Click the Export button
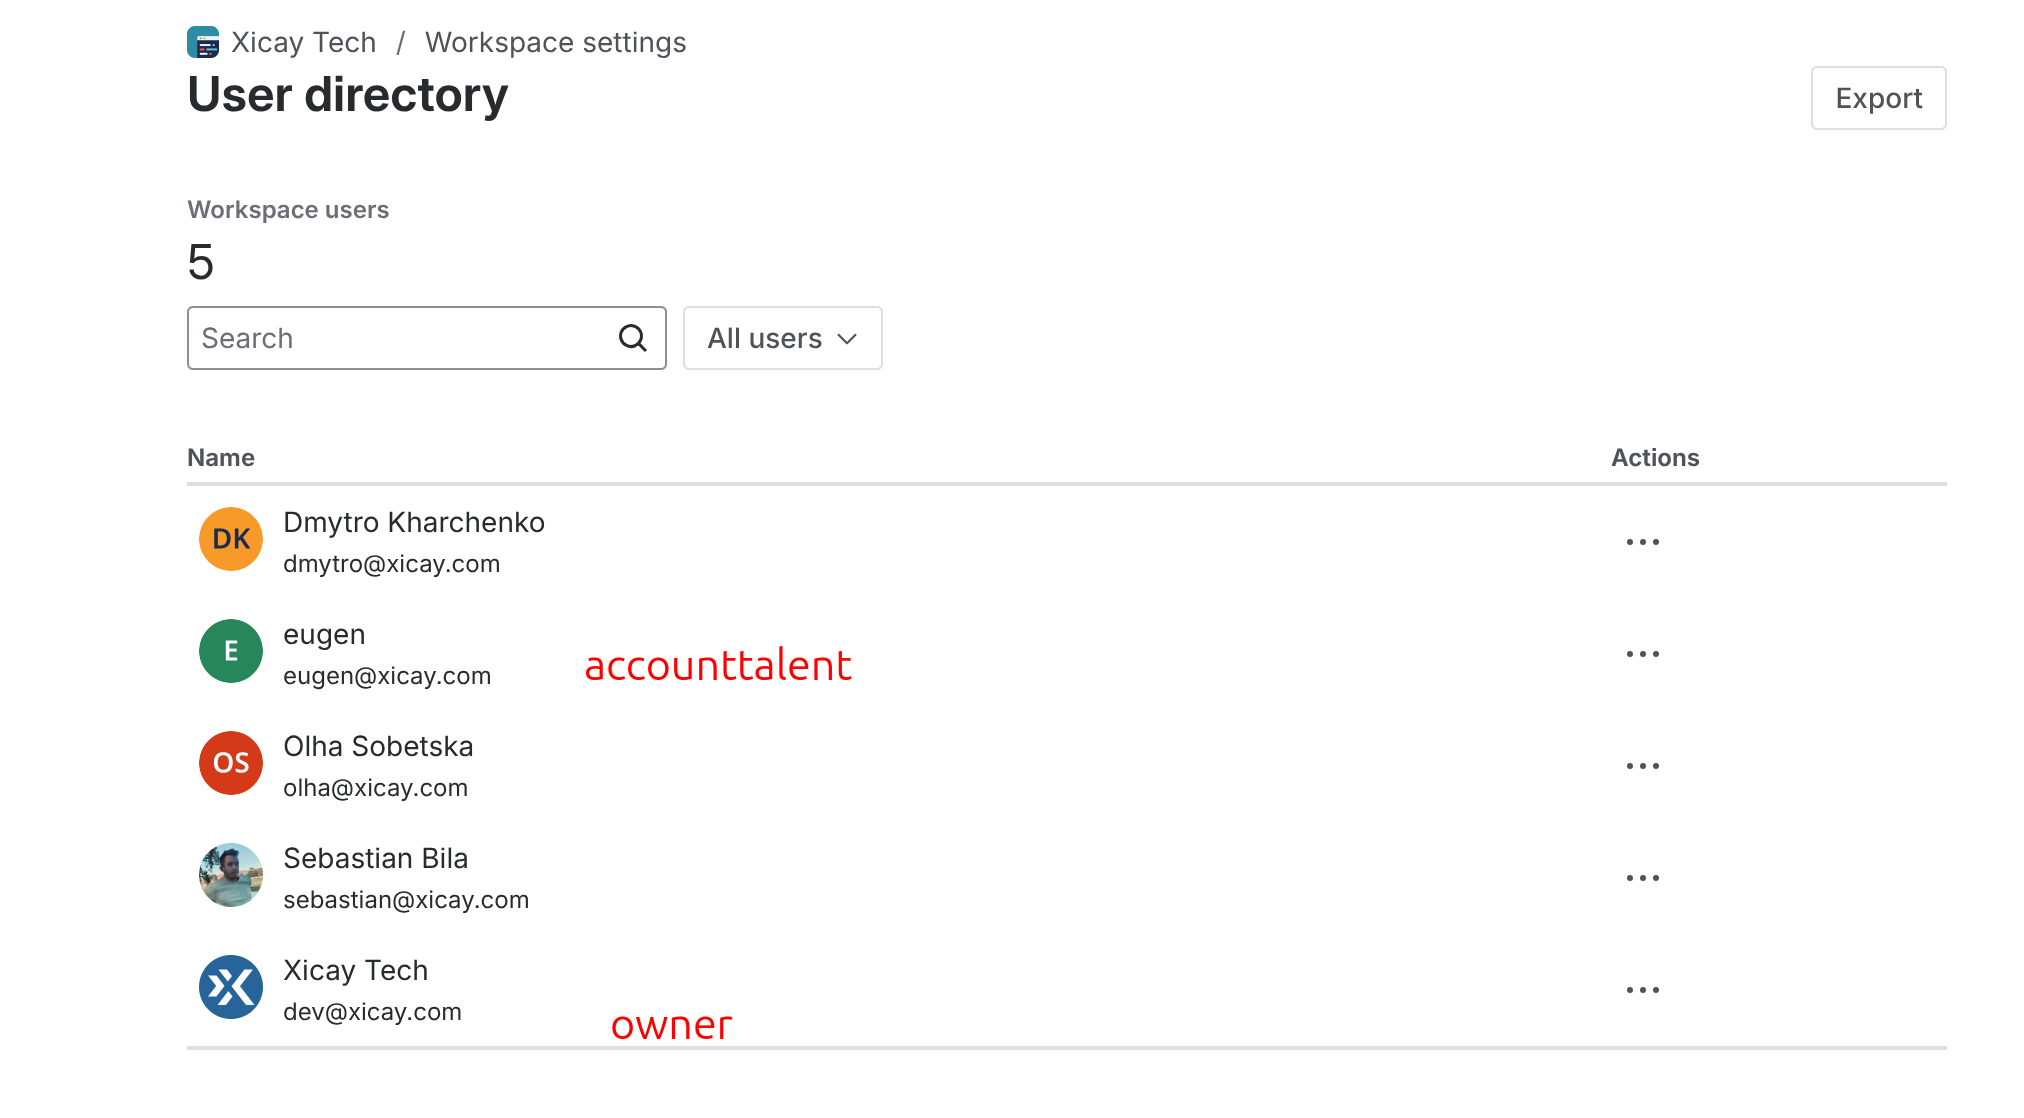This screenshot has width=2024, height=1118. click(x=1878, y=98)
